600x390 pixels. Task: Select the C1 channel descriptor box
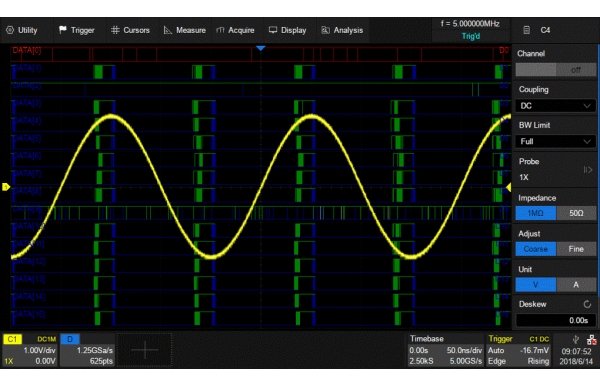click(x=30, y=350)
